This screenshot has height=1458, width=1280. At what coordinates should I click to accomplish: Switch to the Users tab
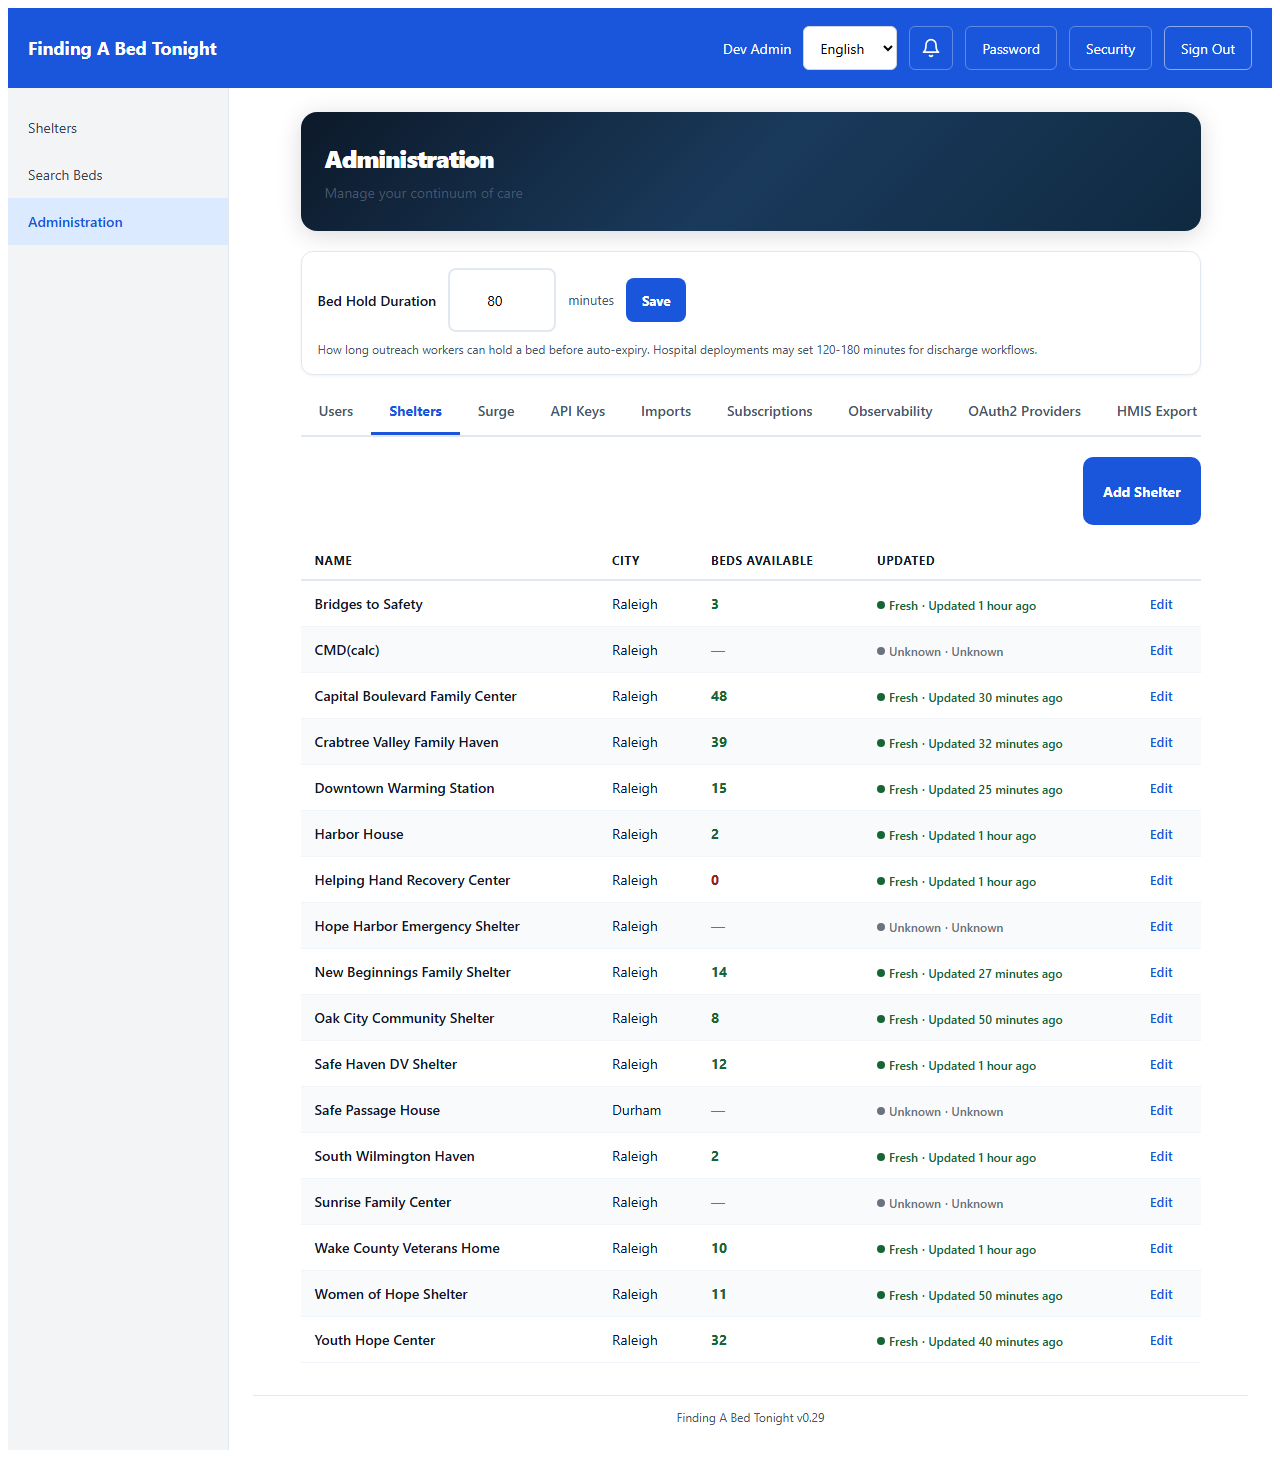point(335,411)
